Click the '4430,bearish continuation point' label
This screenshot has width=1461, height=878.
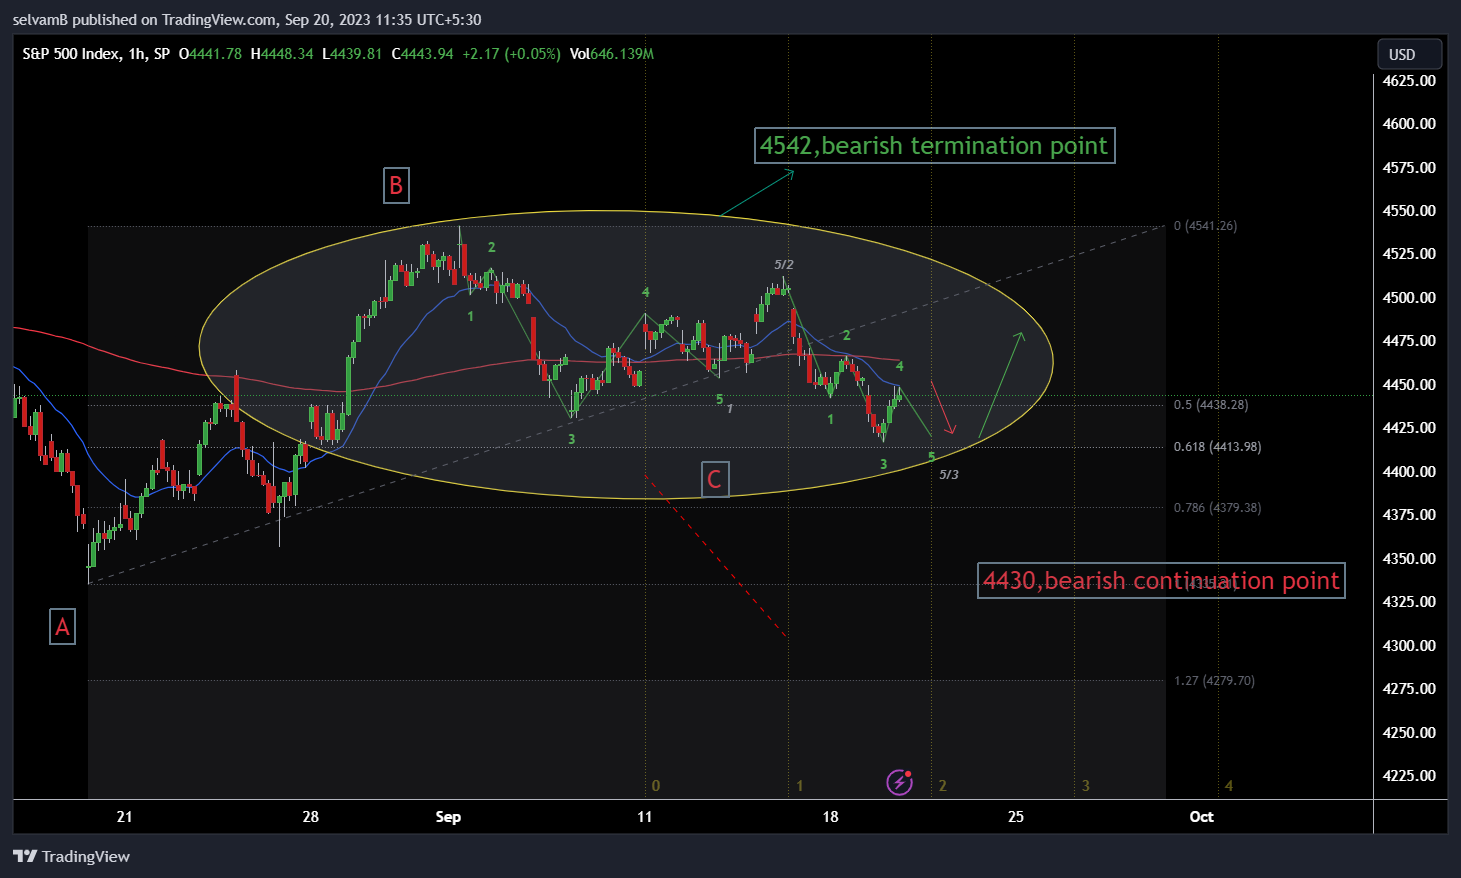coord(1161,581)
